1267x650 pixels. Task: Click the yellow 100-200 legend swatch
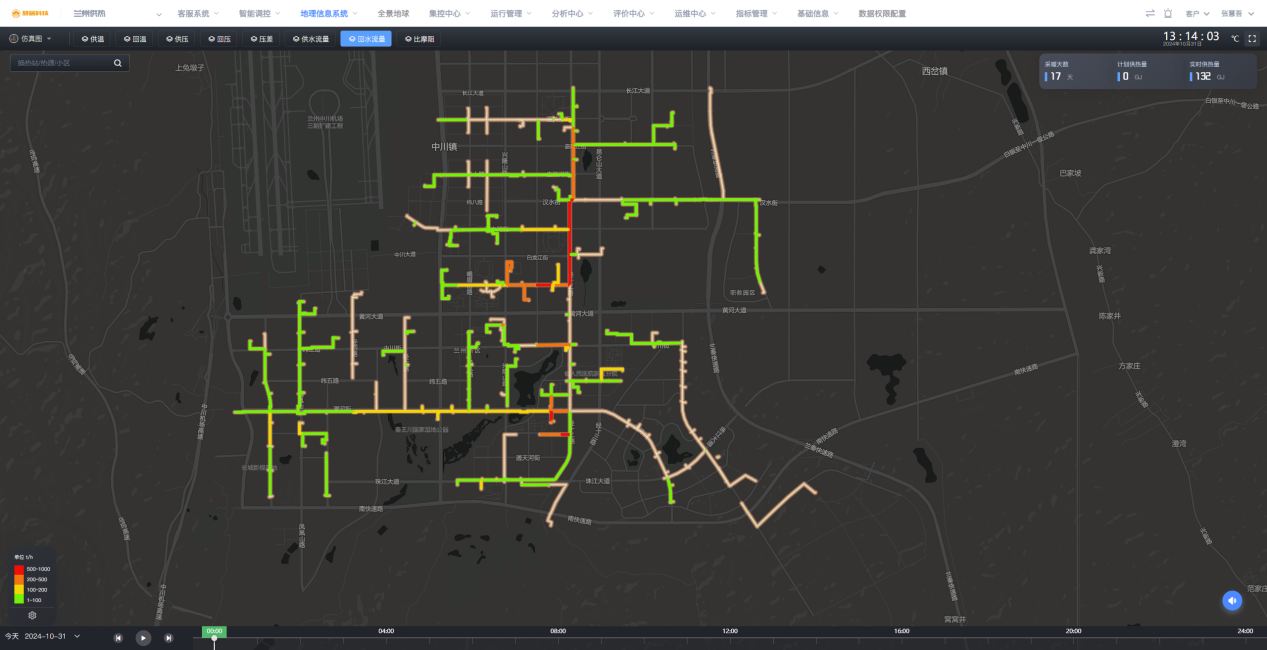pyautogui.click(x=19, y=589)
